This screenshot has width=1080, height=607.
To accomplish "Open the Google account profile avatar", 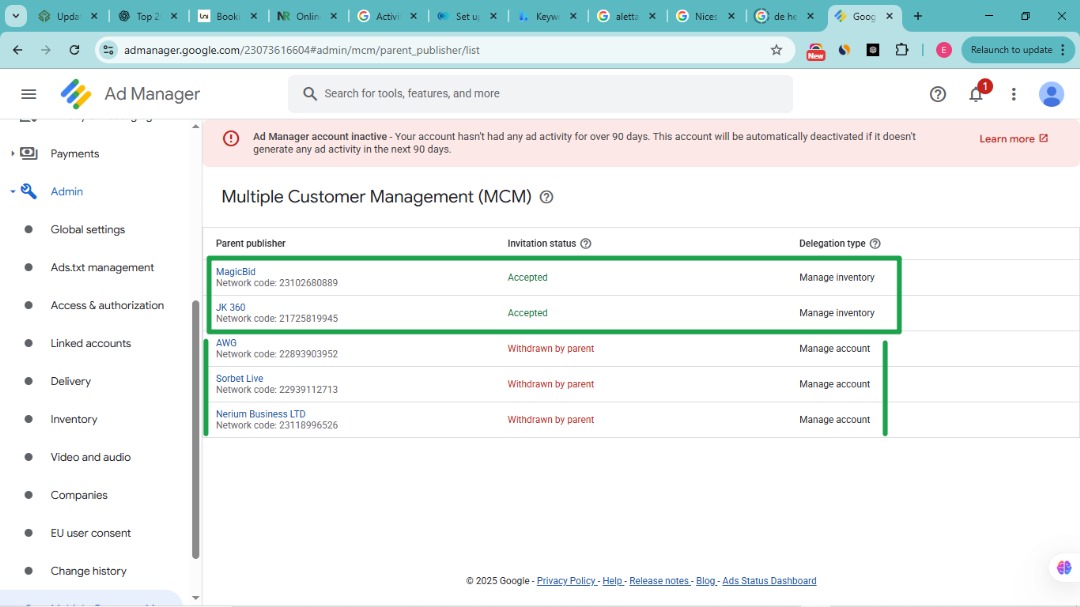I will pos(1051,94).
